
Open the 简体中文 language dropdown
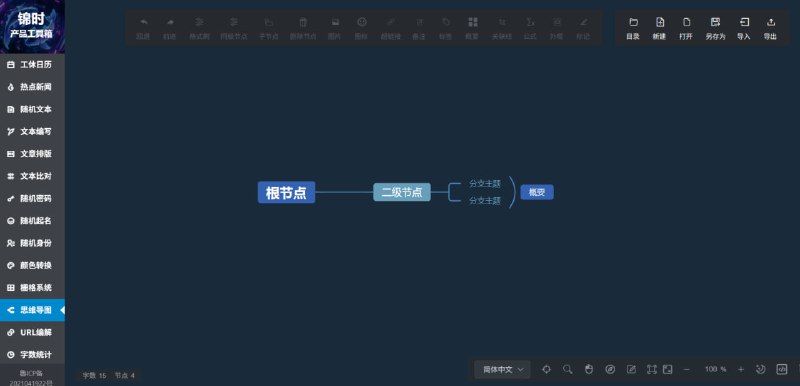click(503, 369)
